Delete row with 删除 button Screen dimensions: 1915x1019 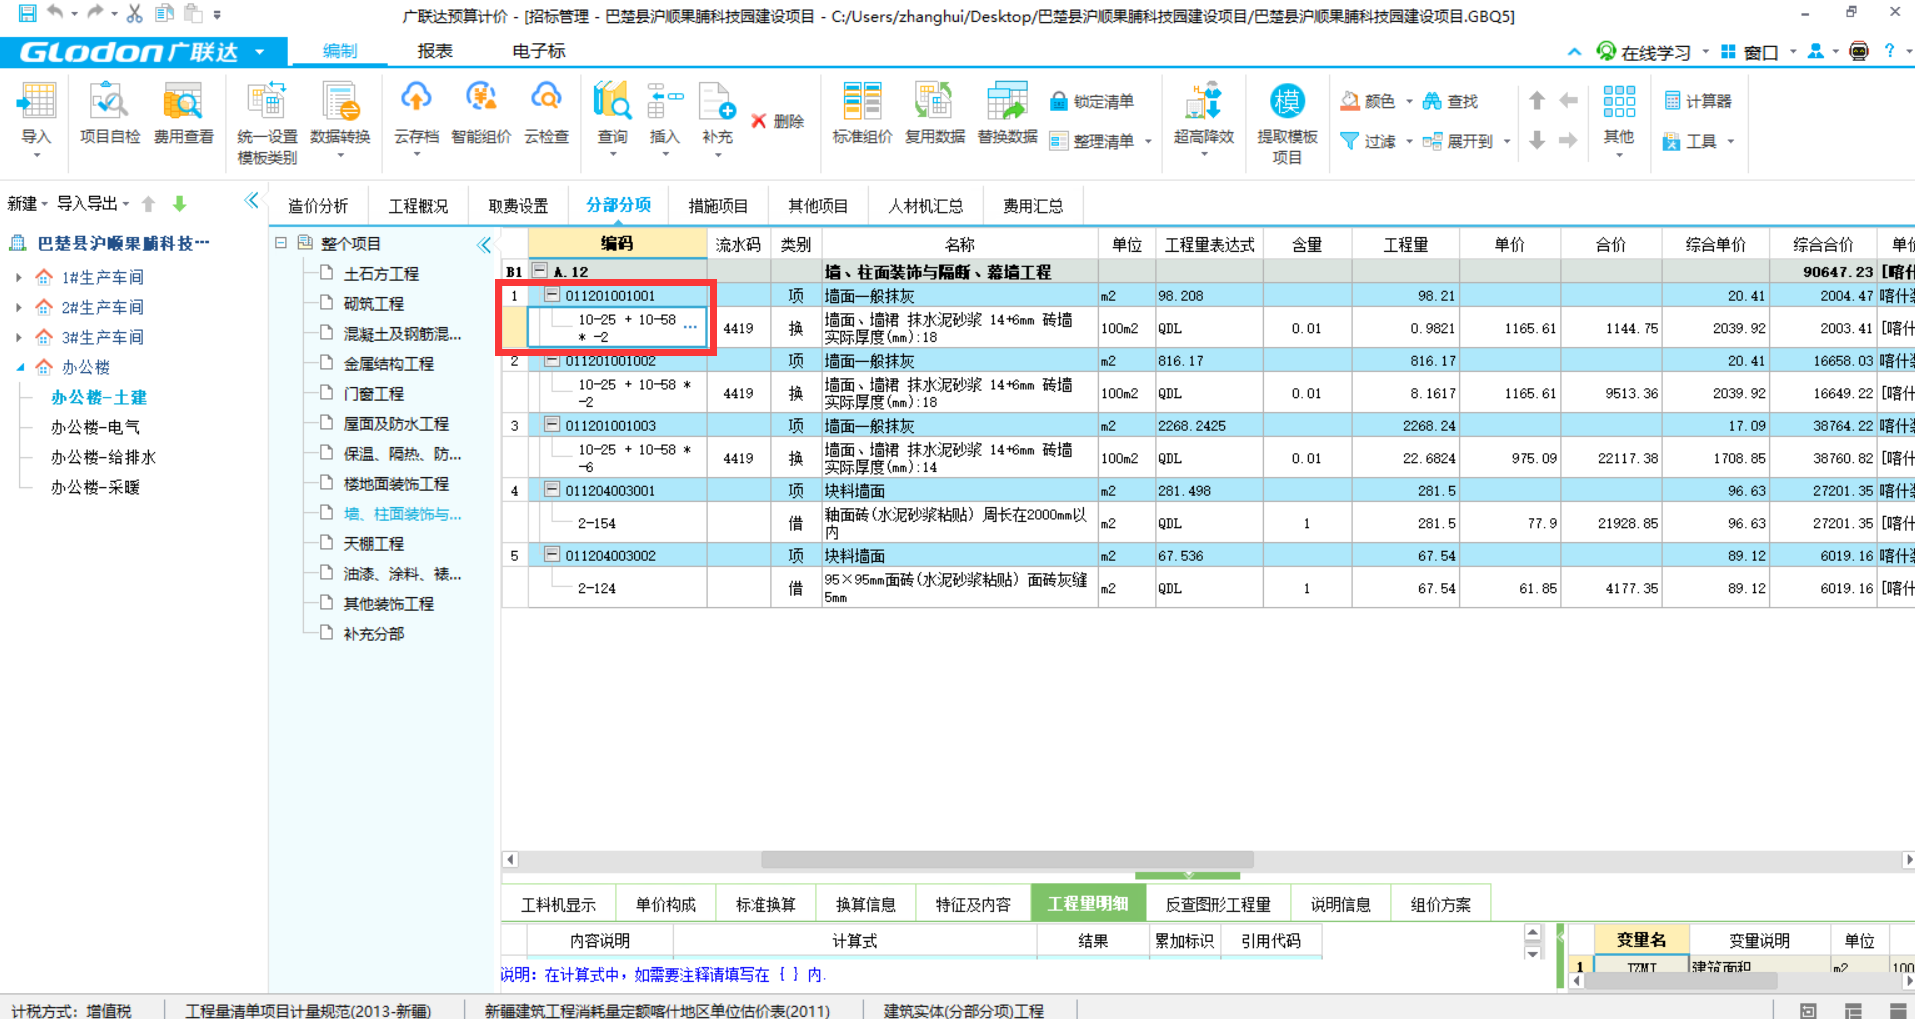pyautogui.click(x=778, y=121)
